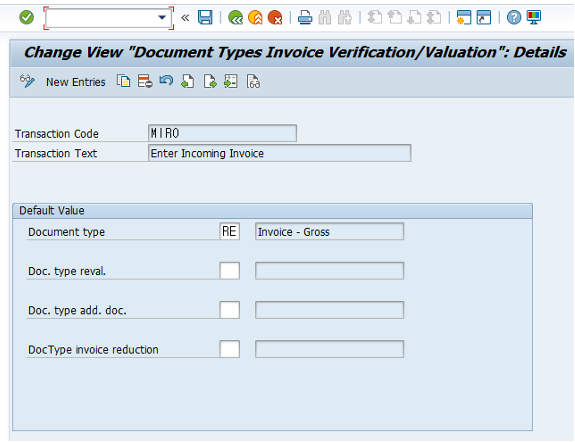Collapse the command field with double chevron

185,17
